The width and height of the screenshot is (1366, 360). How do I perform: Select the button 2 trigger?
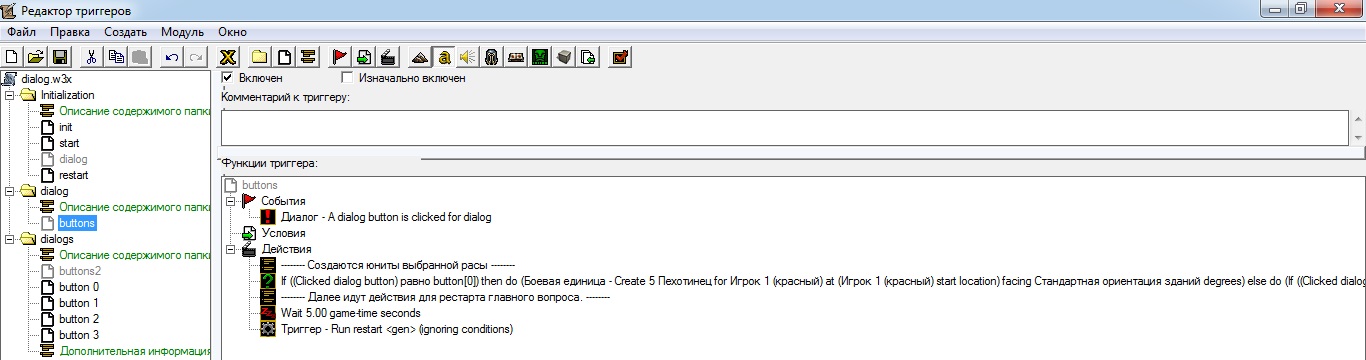click(x=79, y=319)
